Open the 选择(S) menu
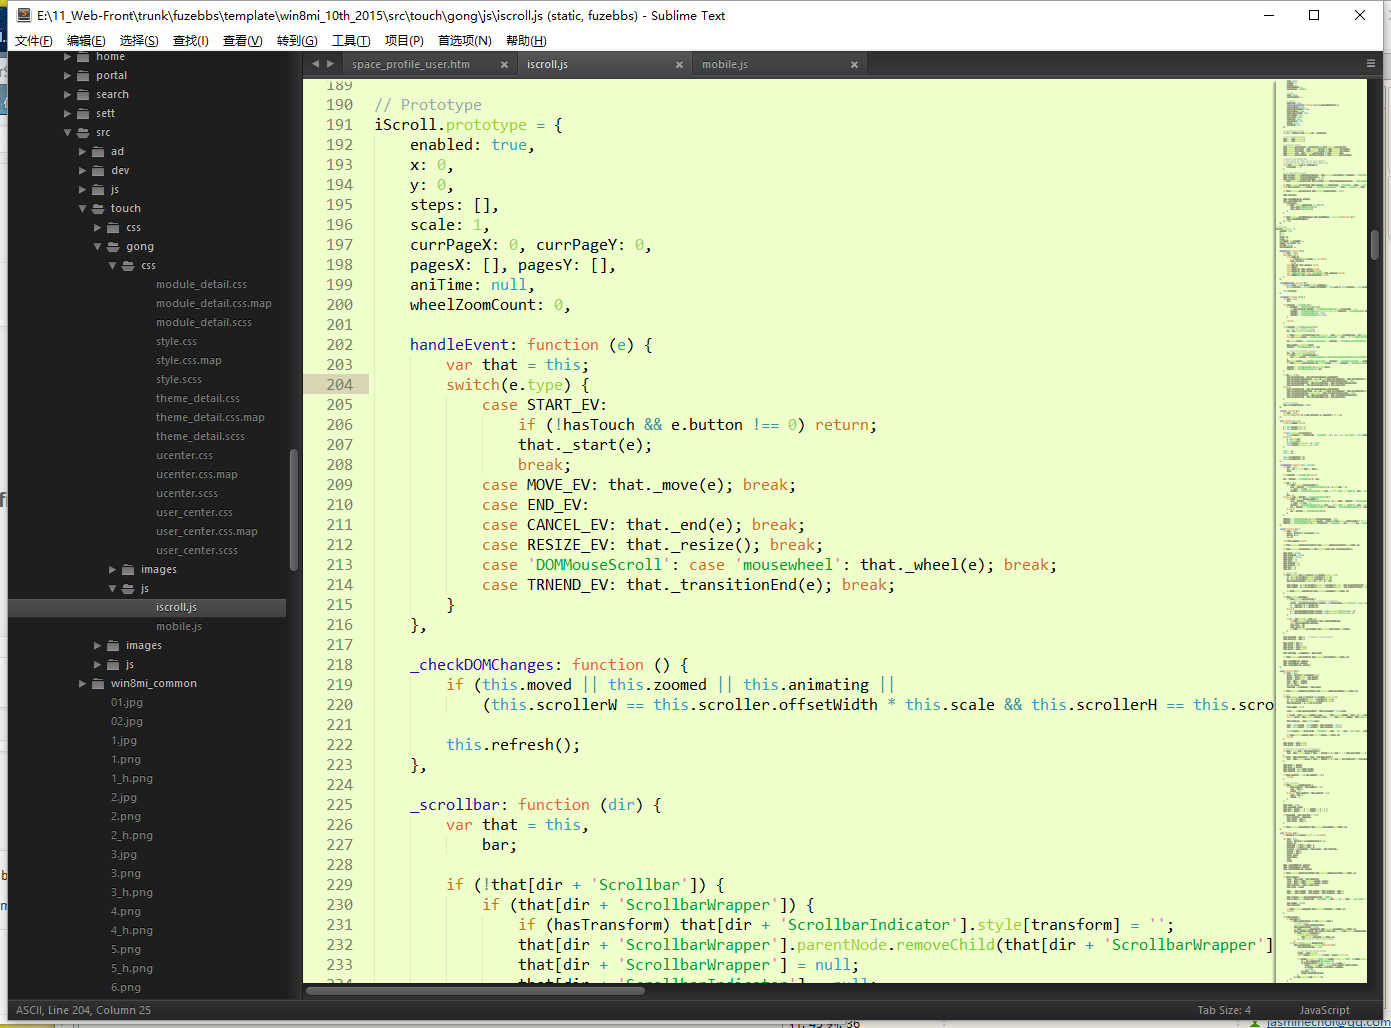The width and height of the screenshot is (1391, 1028). pos(139,41)
